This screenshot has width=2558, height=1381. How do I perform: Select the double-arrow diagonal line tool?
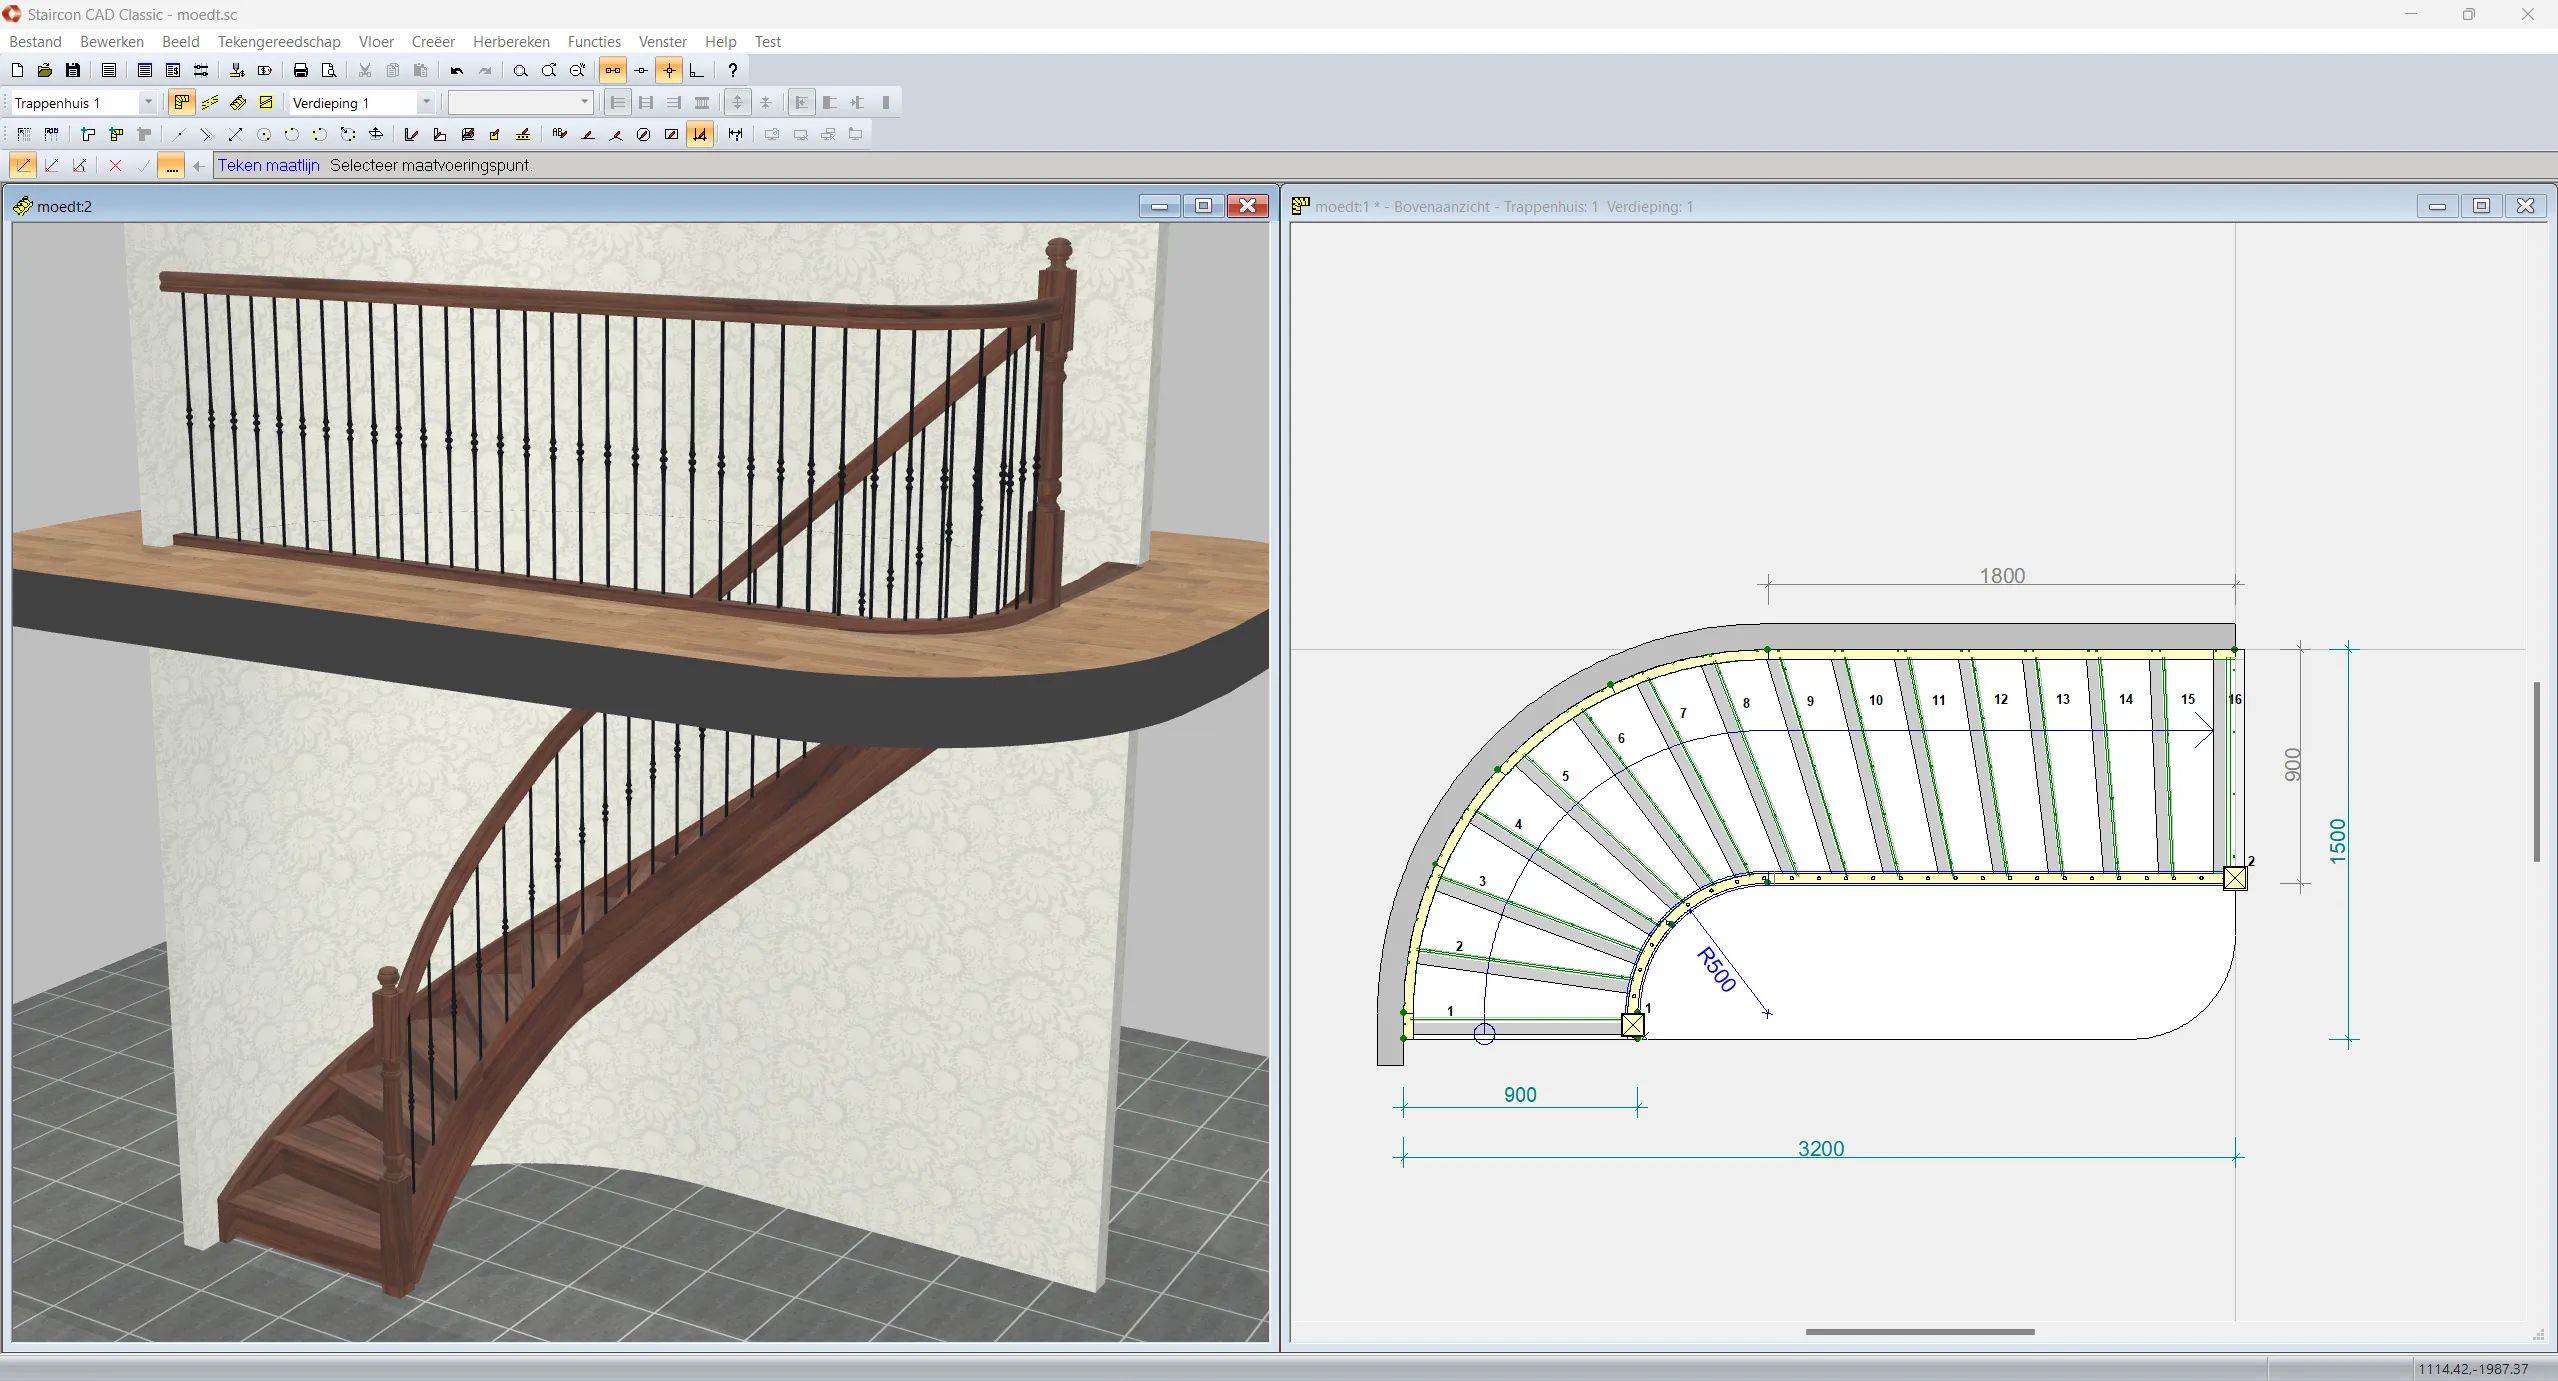click(x=235, y=134)
